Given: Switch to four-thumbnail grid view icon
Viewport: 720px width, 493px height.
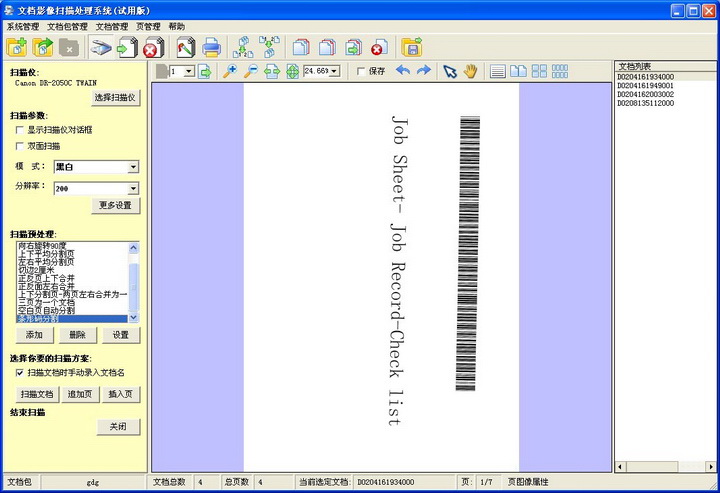Looking at the screenshot, I should pos(539,71).
